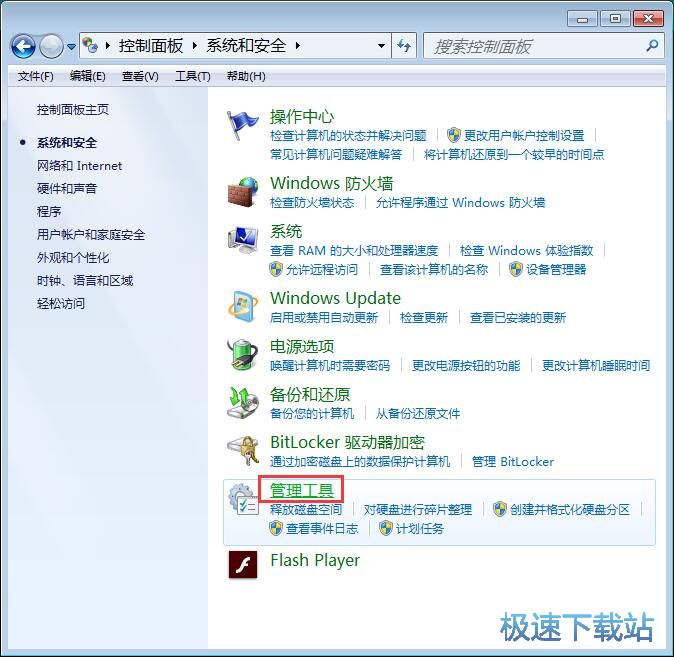The image size is (674, 657).
Task: Open the 管理工具 heading
Action: coord(302,491)
